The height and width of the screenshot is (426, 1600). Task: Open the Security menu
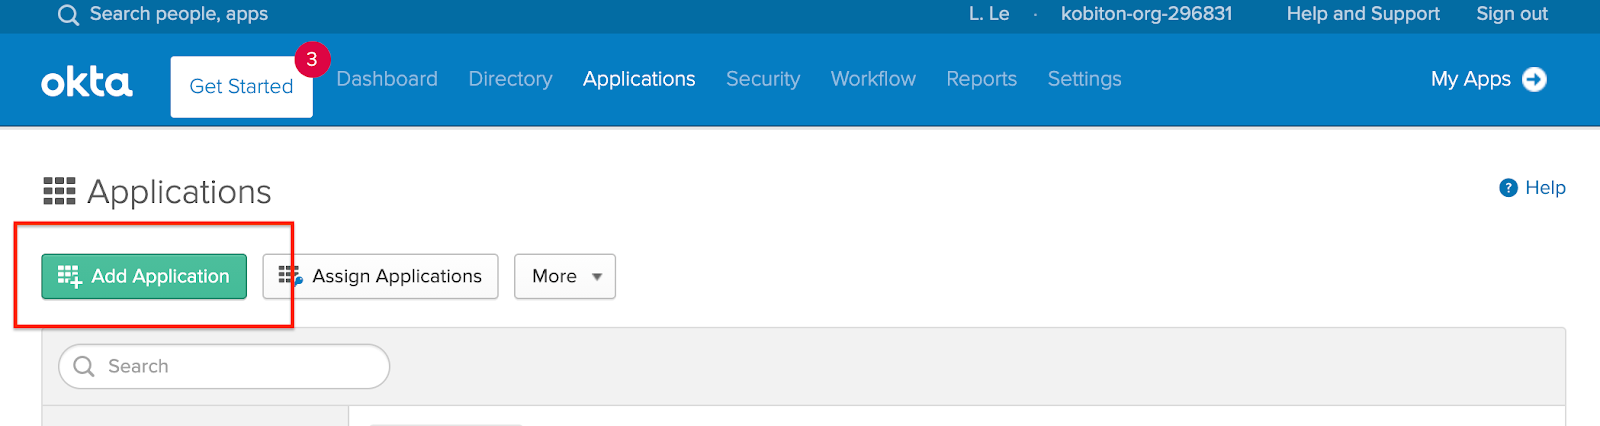(x=763, y=79)
